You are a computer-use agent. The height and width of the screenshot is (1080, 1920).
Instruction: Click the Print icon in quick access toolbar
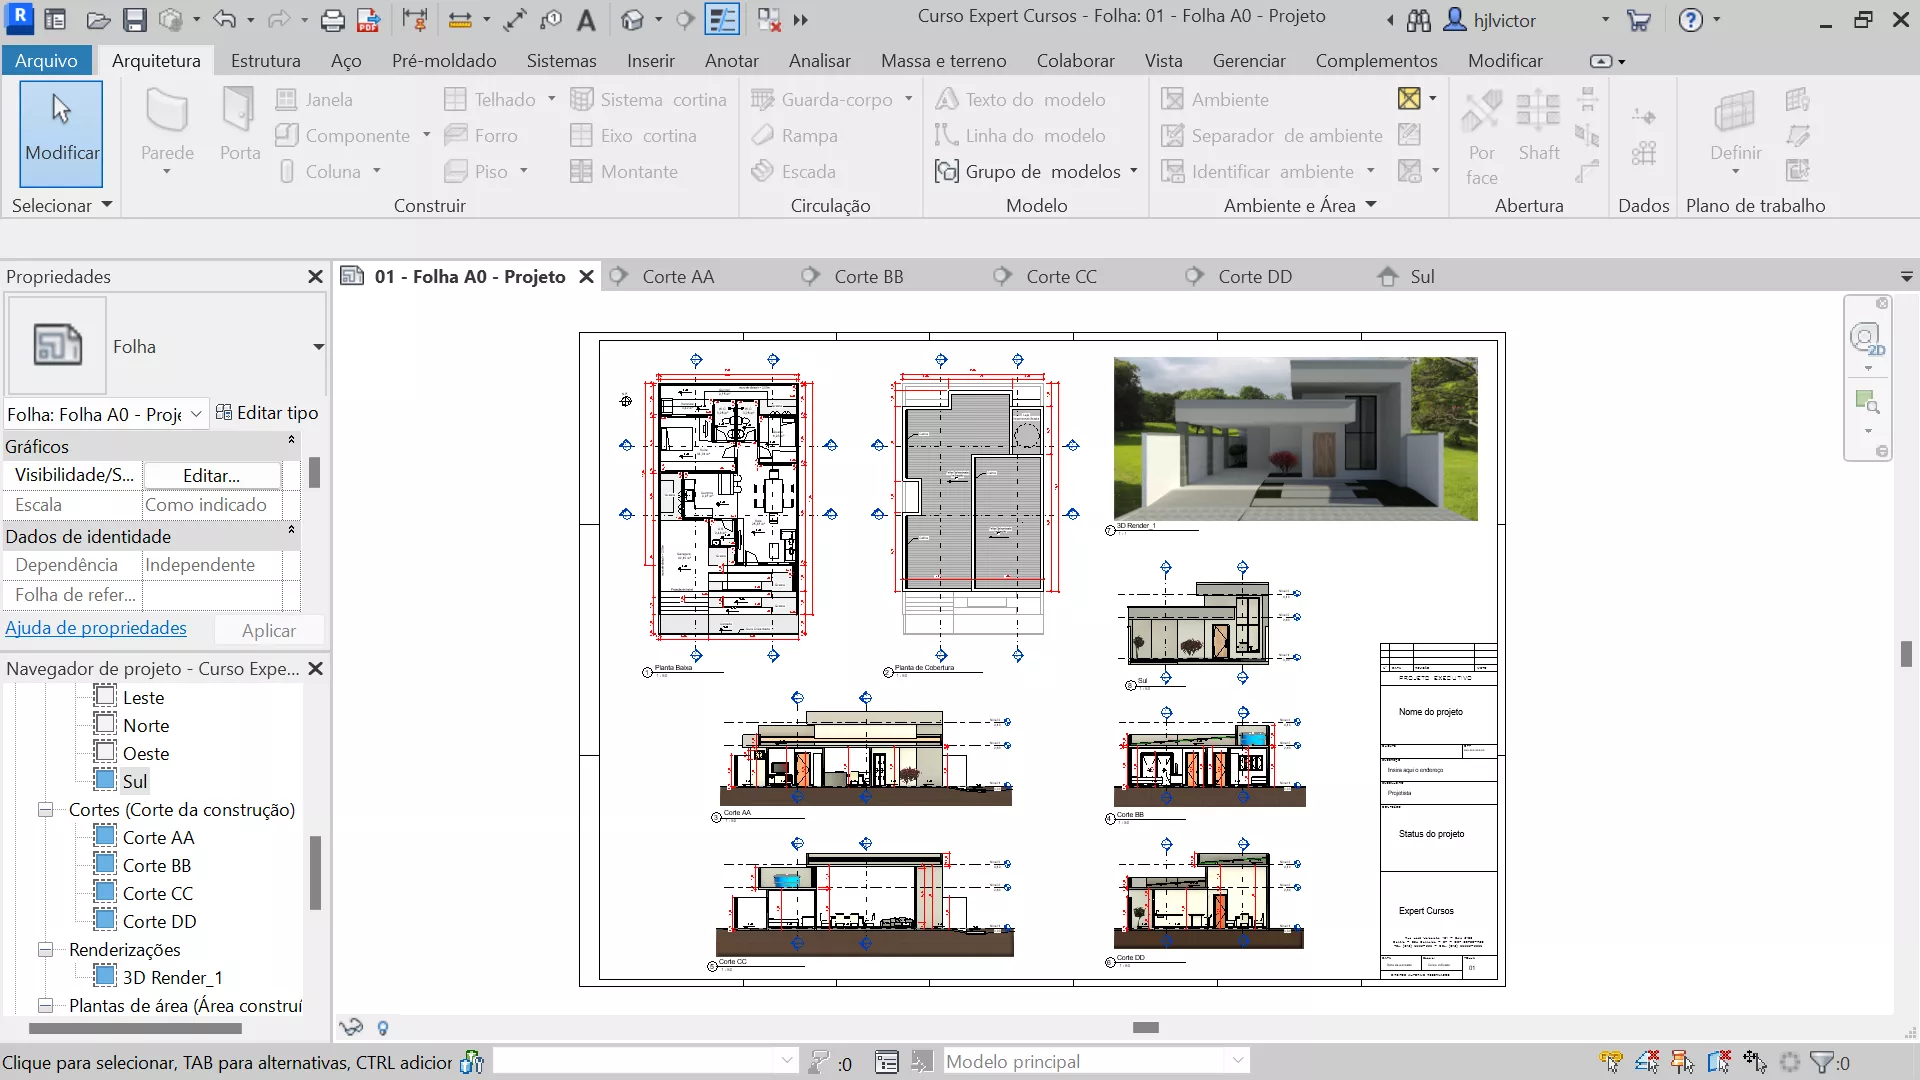(332, 19)
